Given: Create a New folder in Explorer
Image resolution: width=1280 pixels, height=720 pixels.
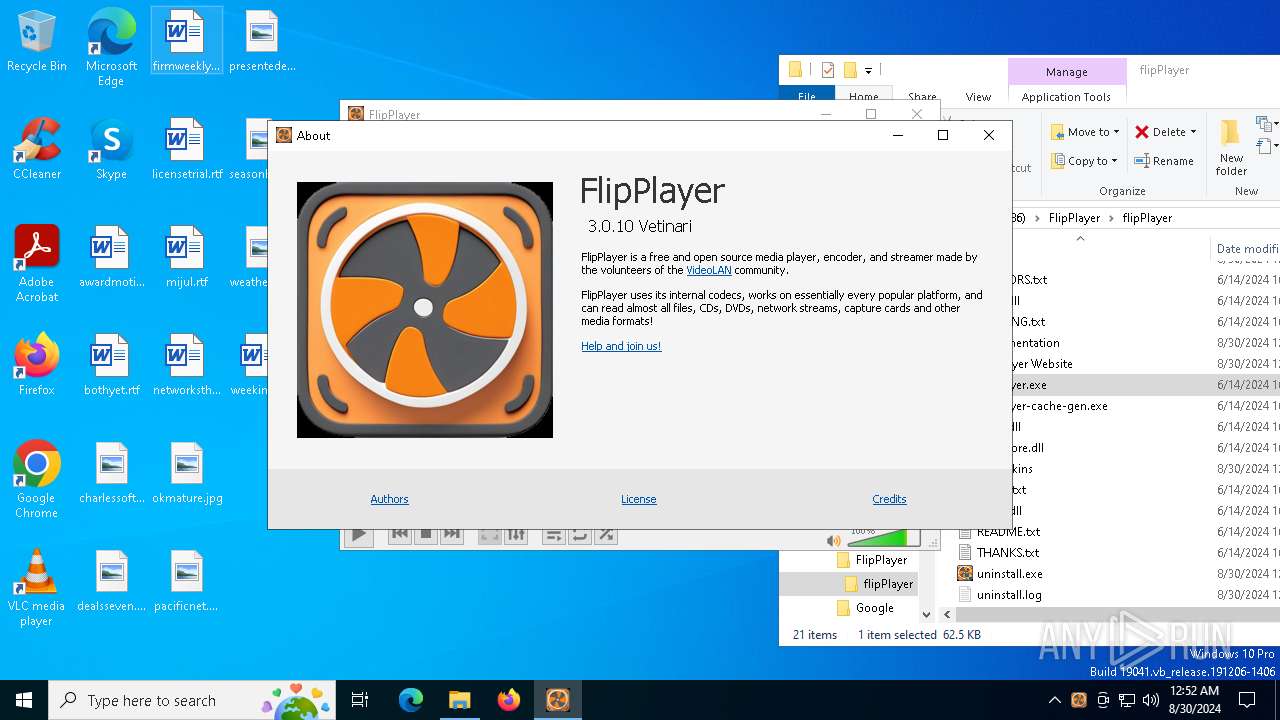Looking at the screenshot, I should tap(1231, 146).
